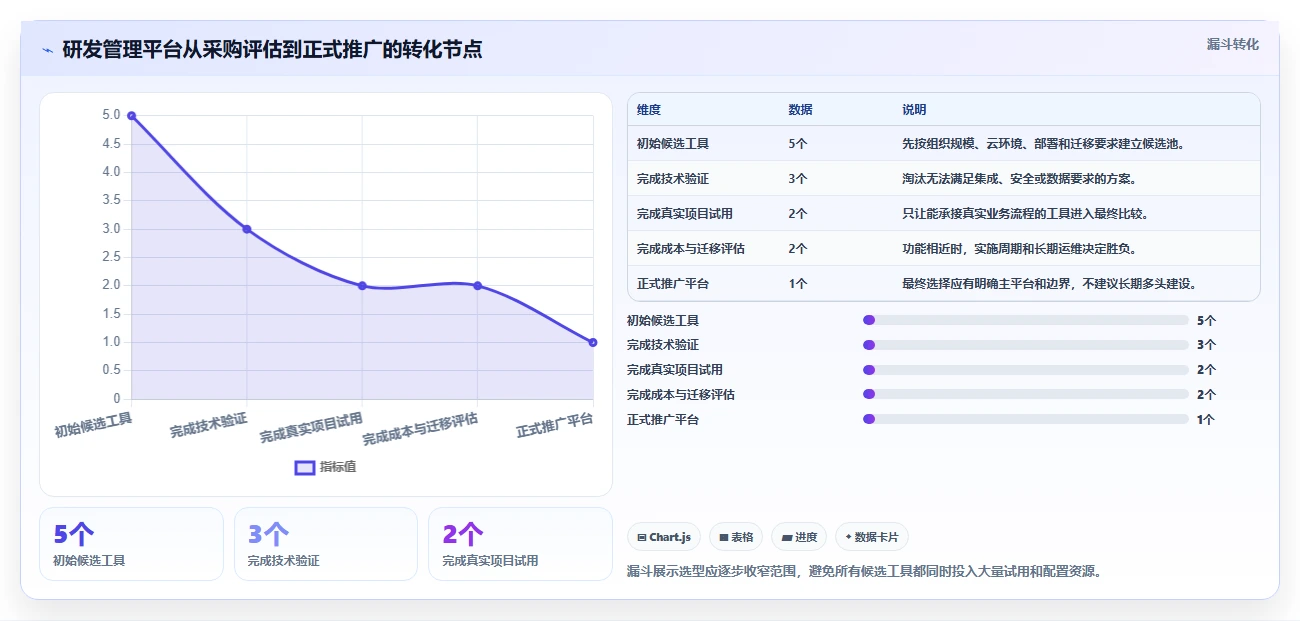Click the 数据卡片 chip
This screenshot has width=1300, height=621.
coord(871,537)
